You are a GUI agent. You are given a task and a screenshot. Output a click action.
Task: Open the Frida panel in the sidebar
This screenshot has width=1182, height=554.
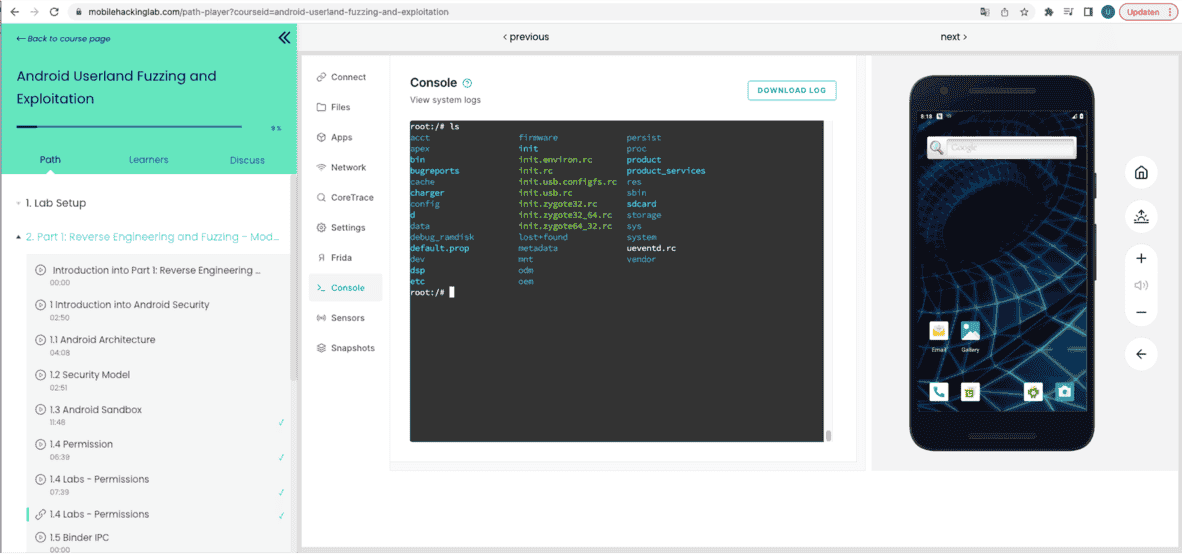(x=340, y=258)
